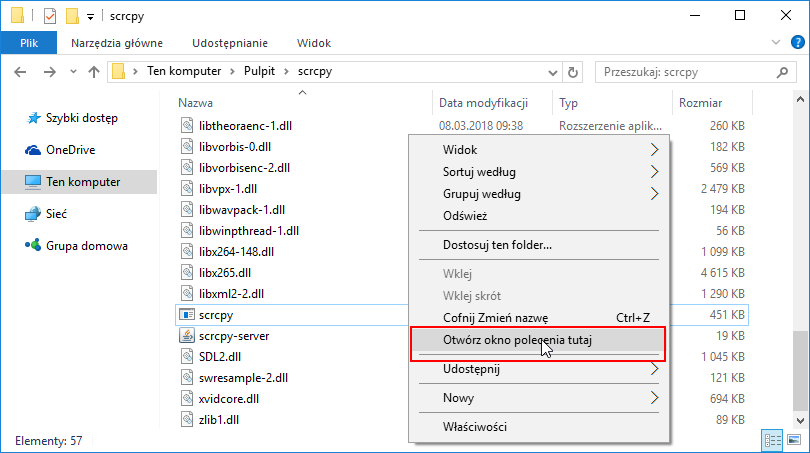Open the Sortuj według submenu
Screen dimensions: 810x453
[x=539, y=171]
